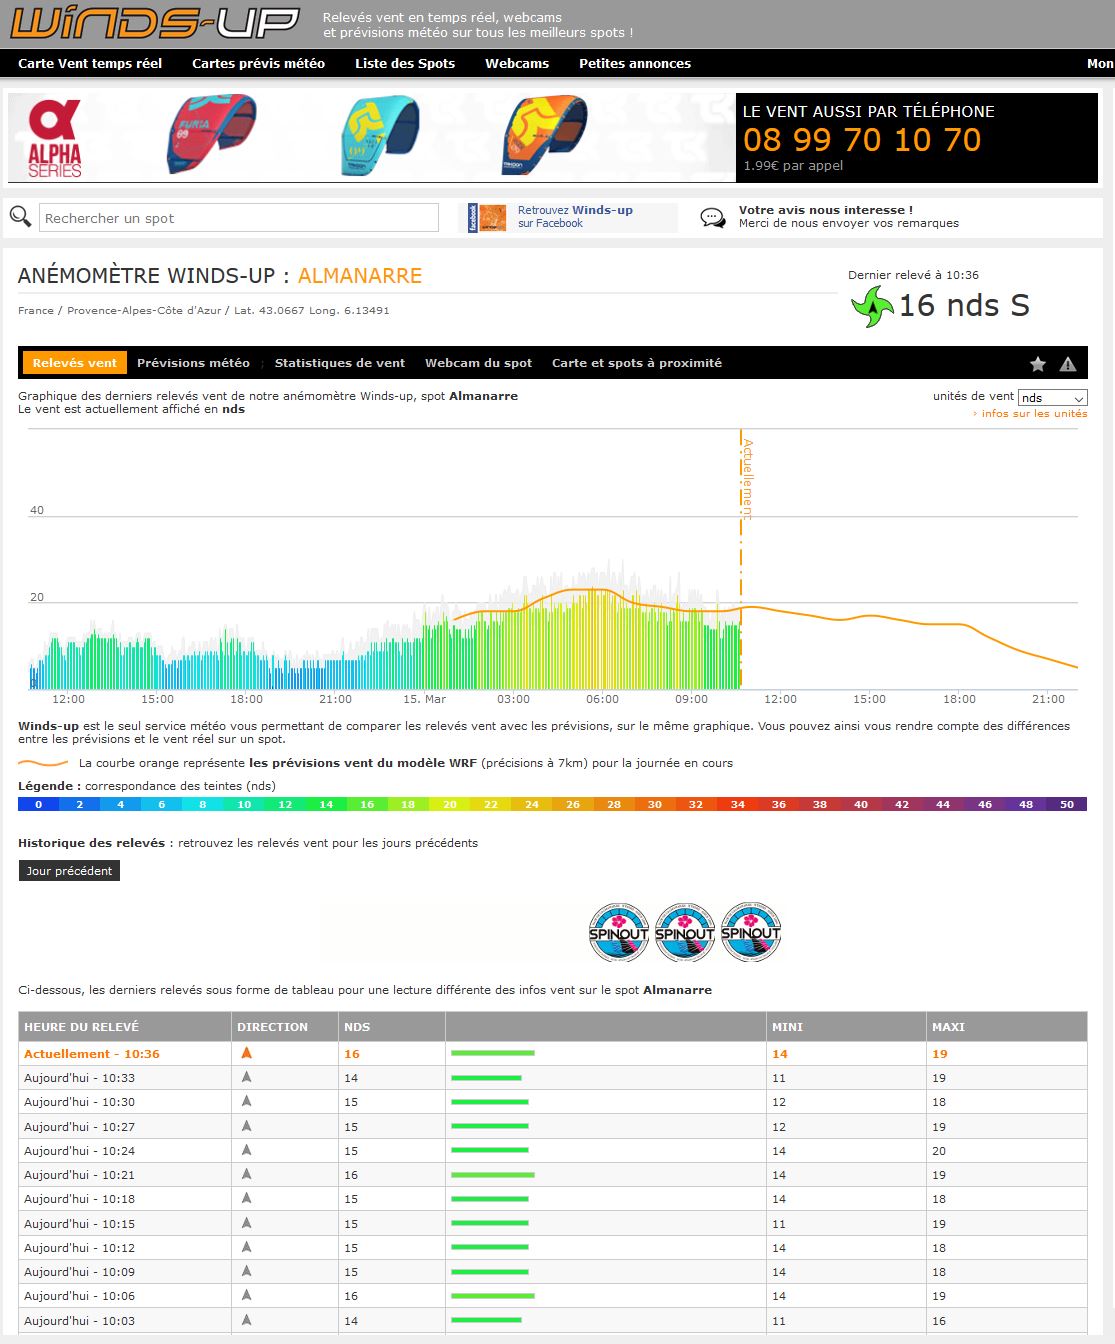This screenshot has width=1115, height=1344.
Task: Click legend color swatch for 0 nds
Action: click(x=39, y=804)
